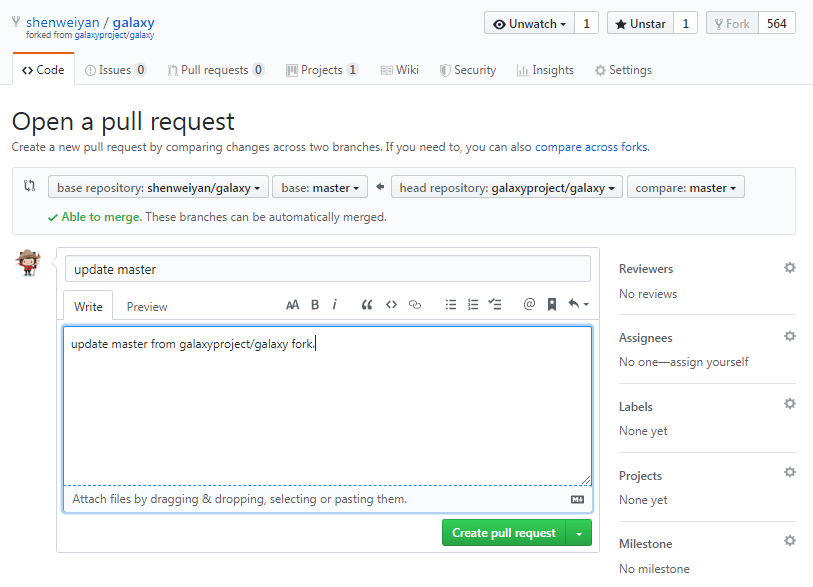
Task: Click the stargazers count next to Unstar
Action: 685,23
